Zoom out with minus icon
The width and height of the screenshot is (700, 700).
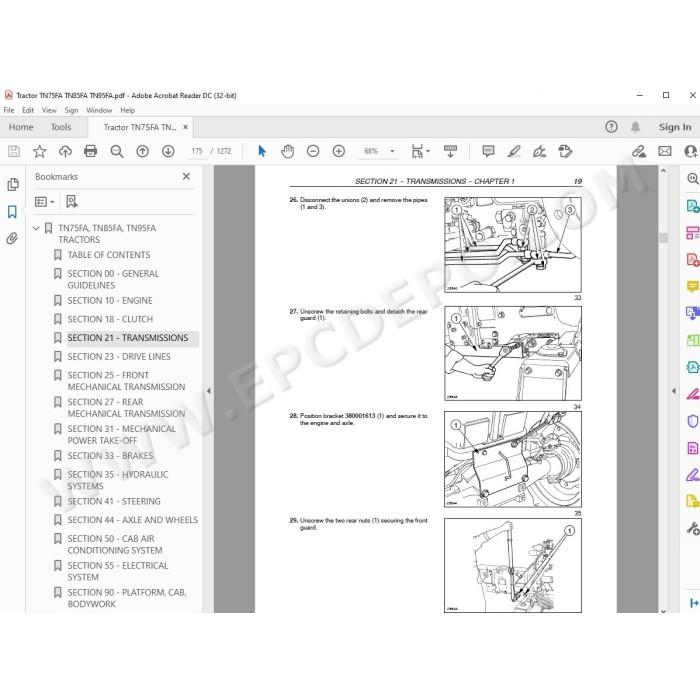pyautogui.click(x=313, y=151)
